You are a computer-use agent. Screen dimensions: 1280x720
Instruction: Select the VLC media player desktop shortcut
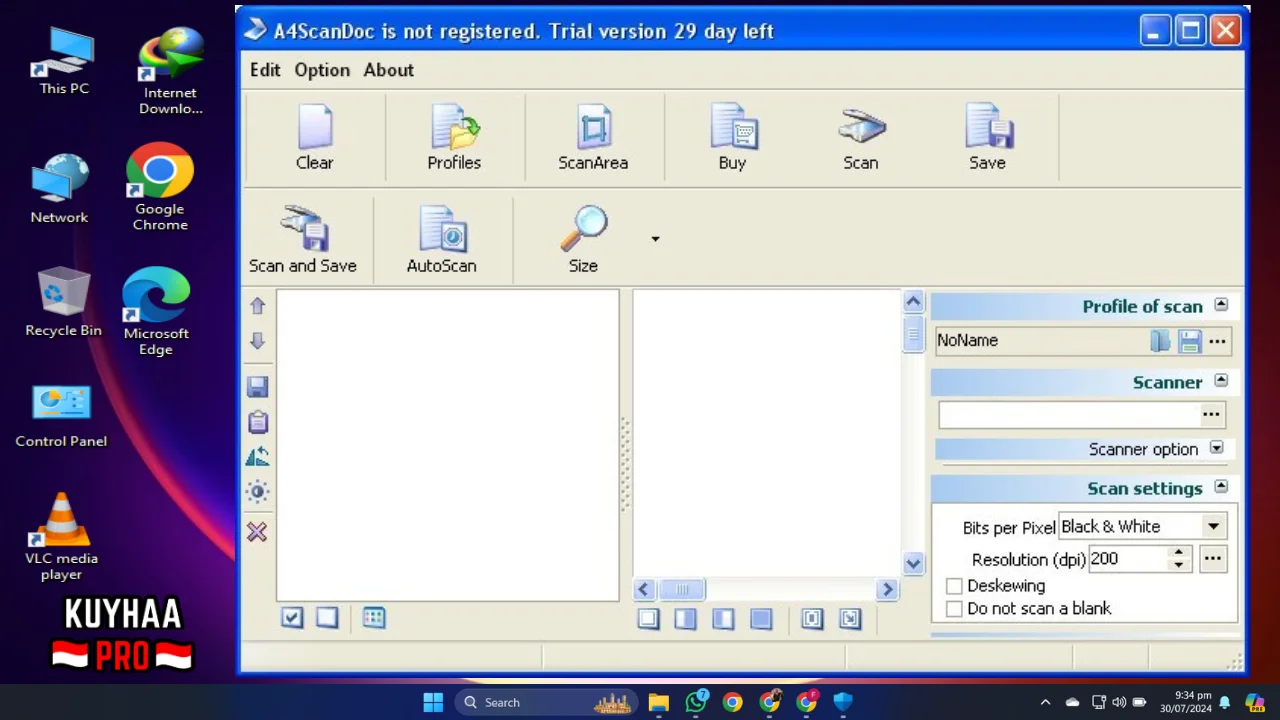[62, 536]
